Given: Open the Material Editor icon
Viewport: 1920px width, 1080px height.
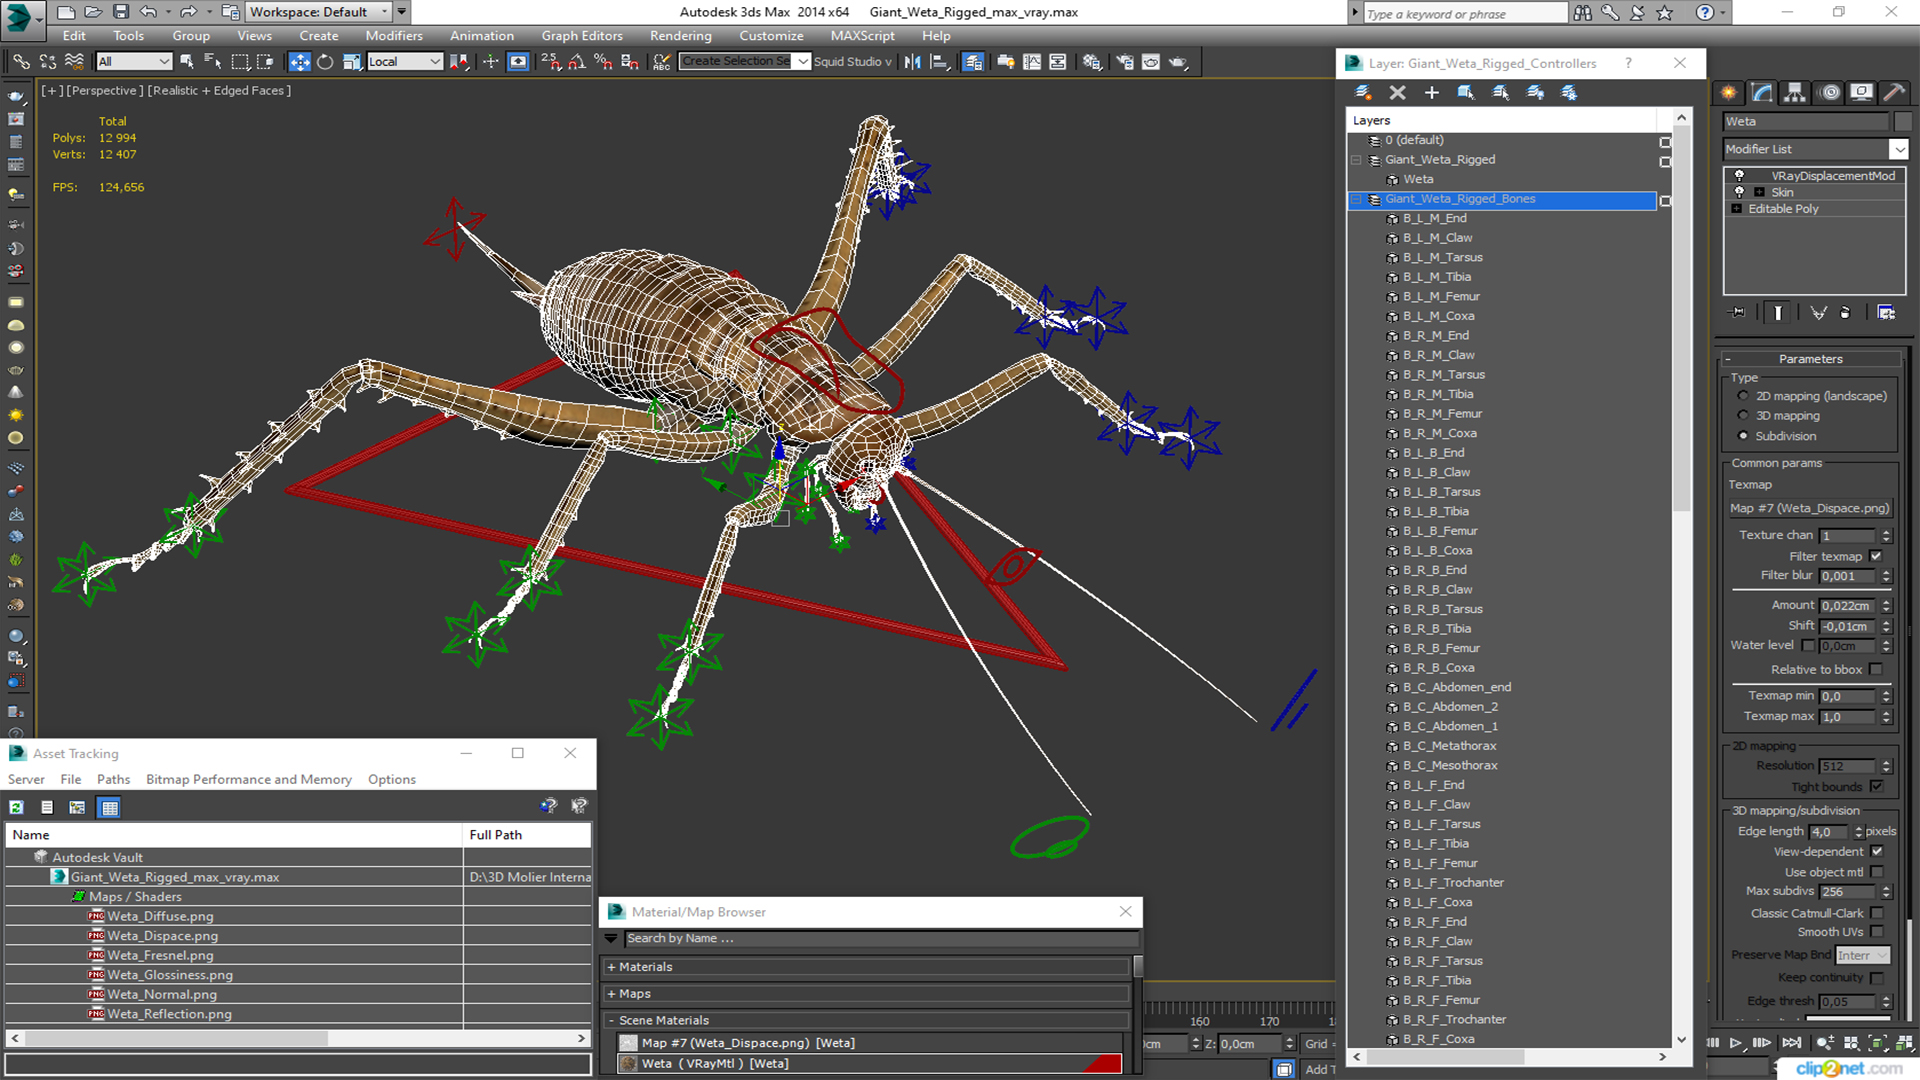Looking at the screenshot, I should pos(1092,62).
